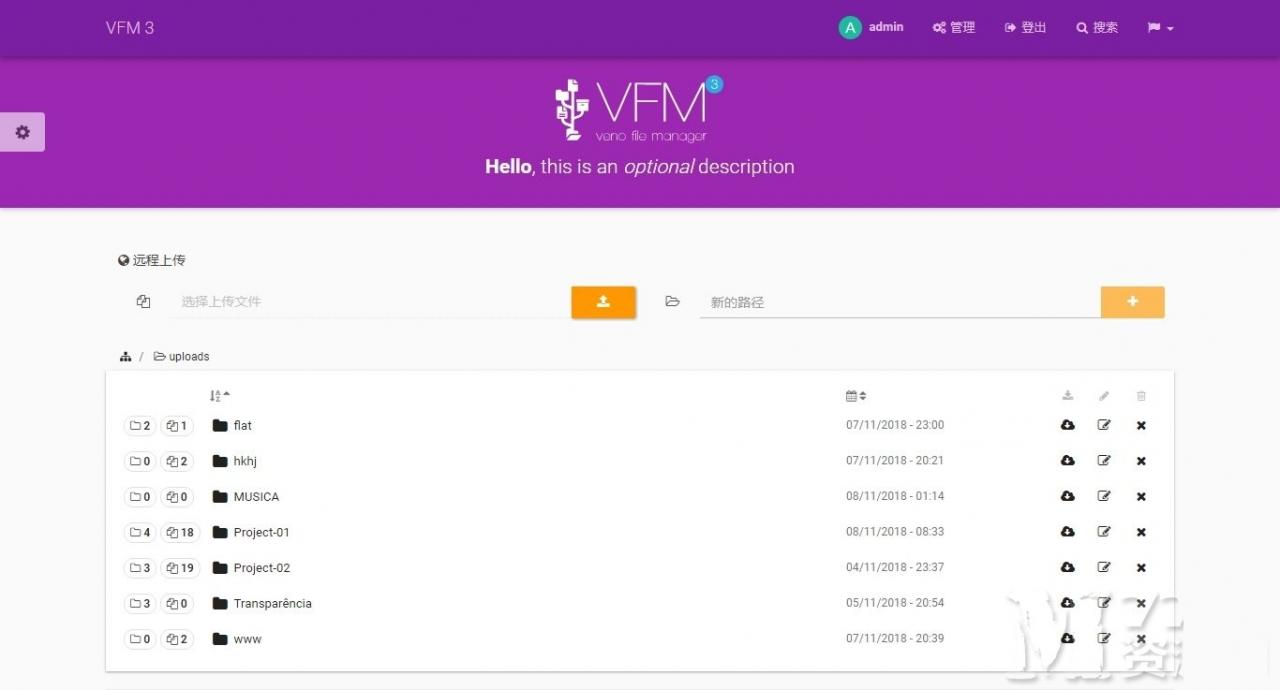Click the VFM veno file manager logo
The image size is (1280, 690).
pyautogui.click(x=639, y=109)
